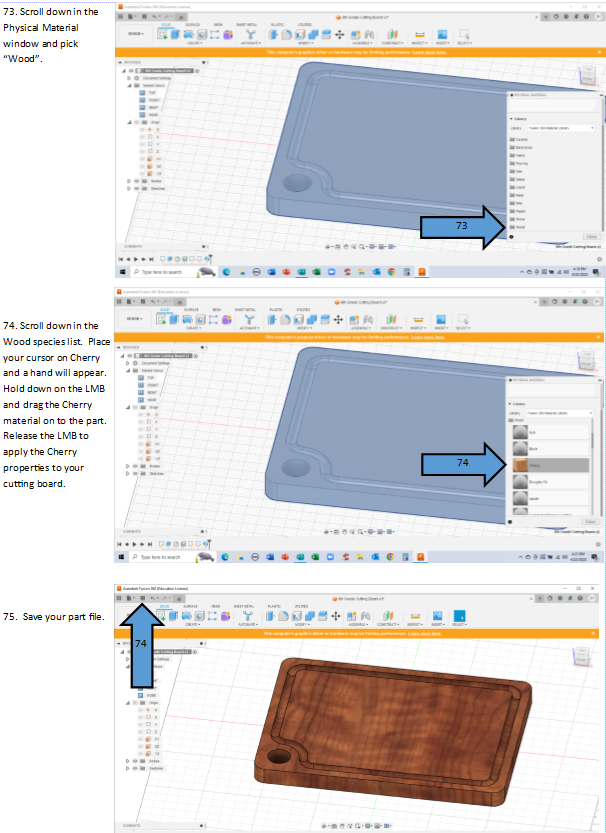This screenshot has width=606, height=833.
Task: Dismiss the orange banner in step 75 screenshot
Action: tap(593, 633)
